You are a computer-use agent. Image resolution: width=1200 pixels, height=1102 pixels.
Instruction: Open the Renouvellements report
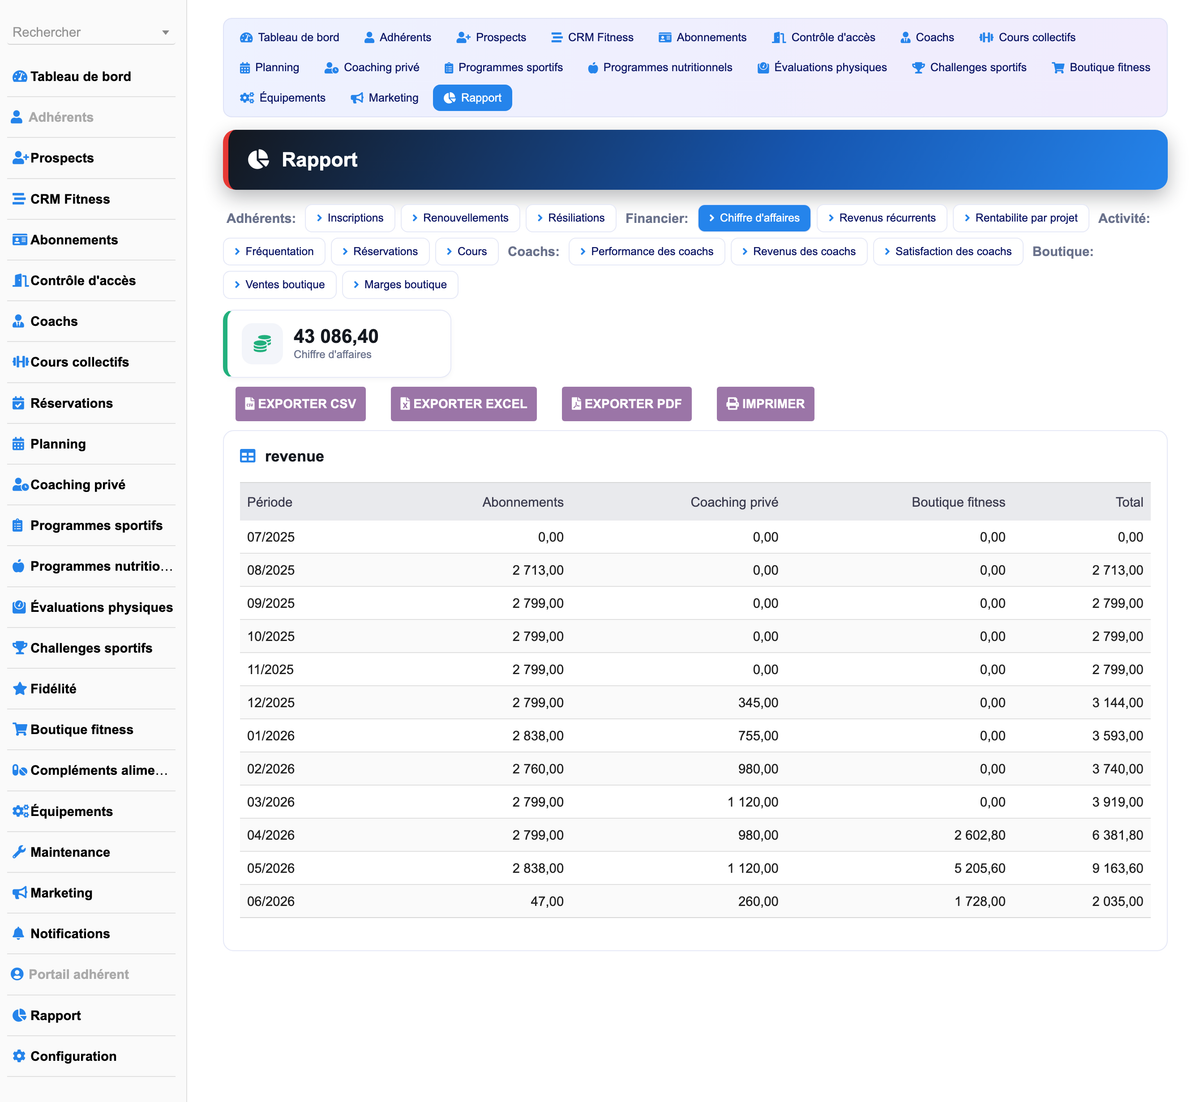point(460,218)
